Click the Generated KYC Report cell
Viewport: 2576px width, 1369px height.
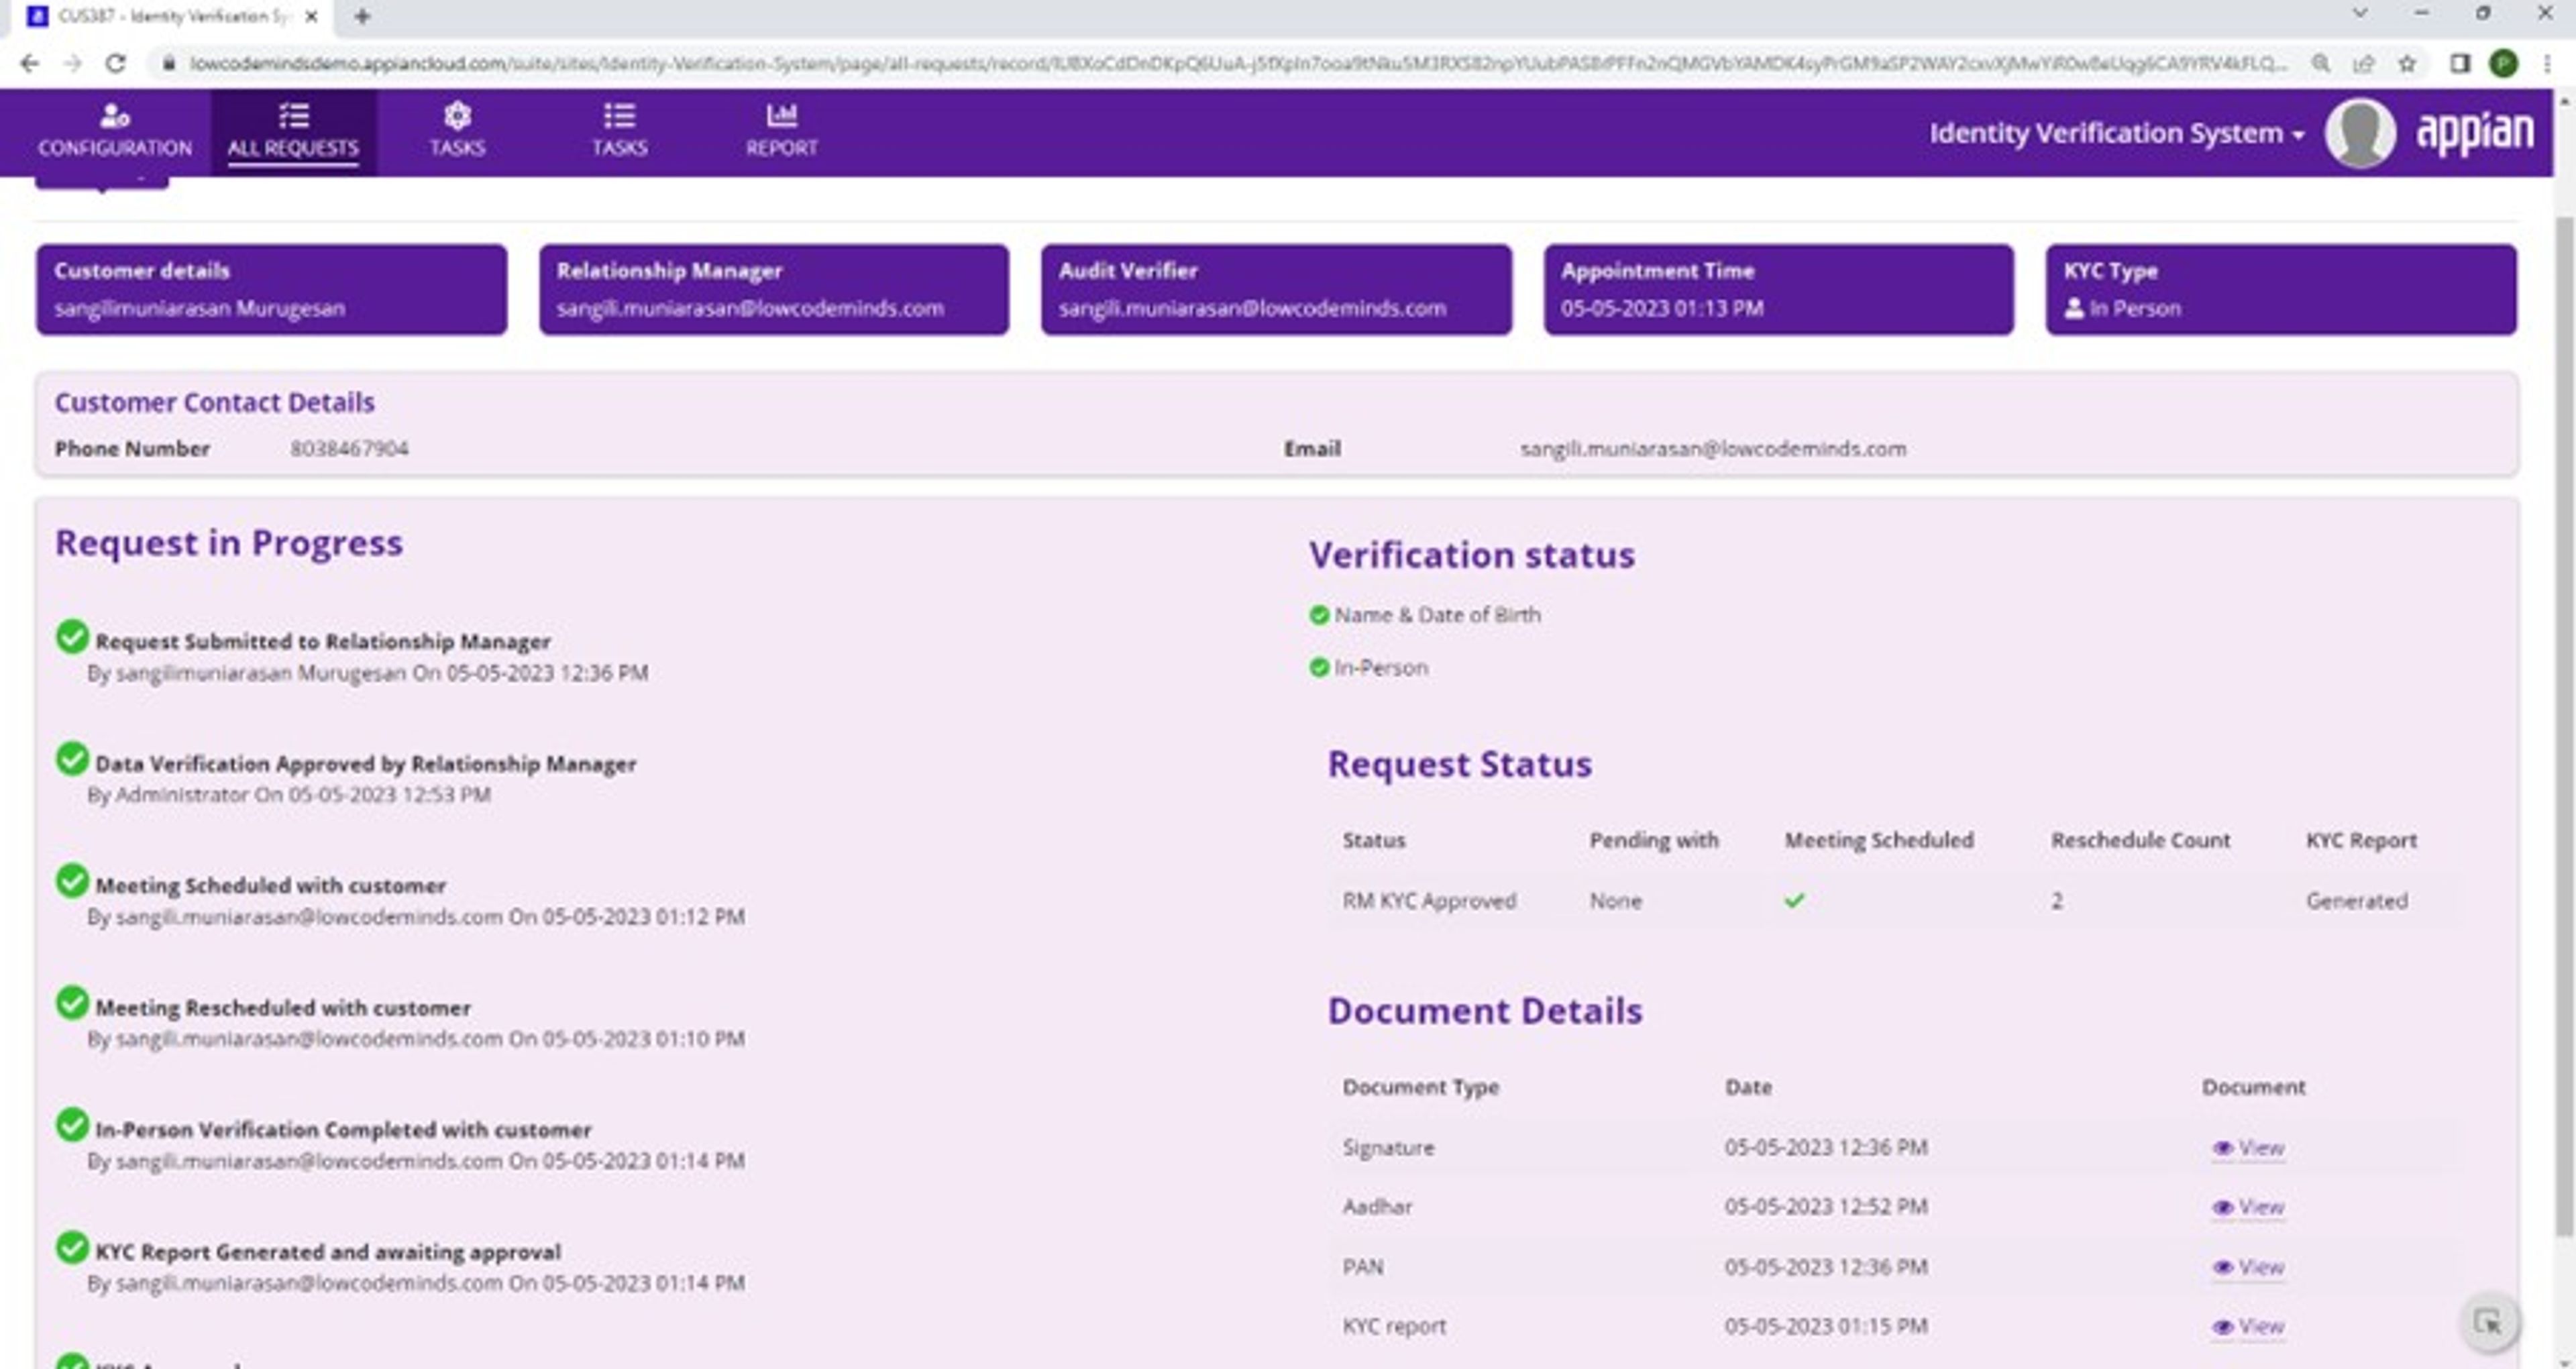[2356, 901]
